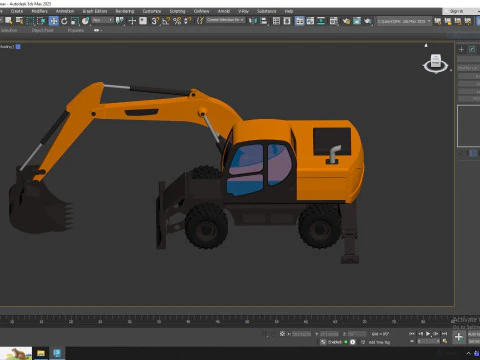Open the Curve Editor icon

tap(310, 21)
